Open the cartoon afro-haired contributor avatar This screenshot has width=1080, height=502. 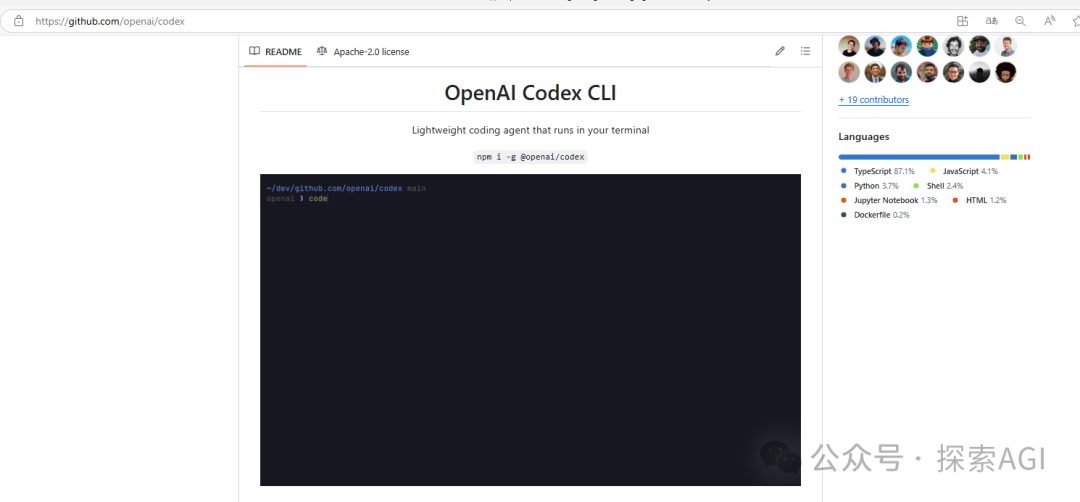[x=1006, y=72]
